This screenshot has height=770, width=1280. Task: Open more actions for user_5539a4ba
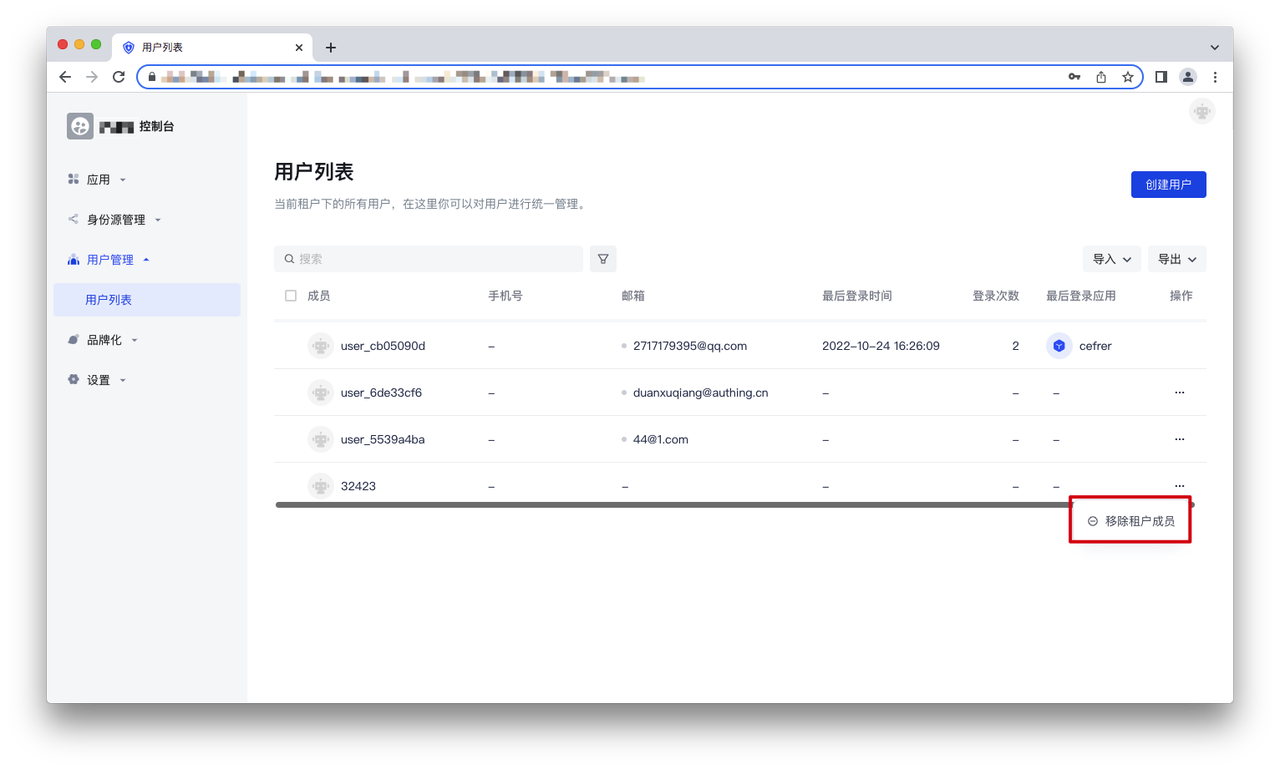(1179, 440)
